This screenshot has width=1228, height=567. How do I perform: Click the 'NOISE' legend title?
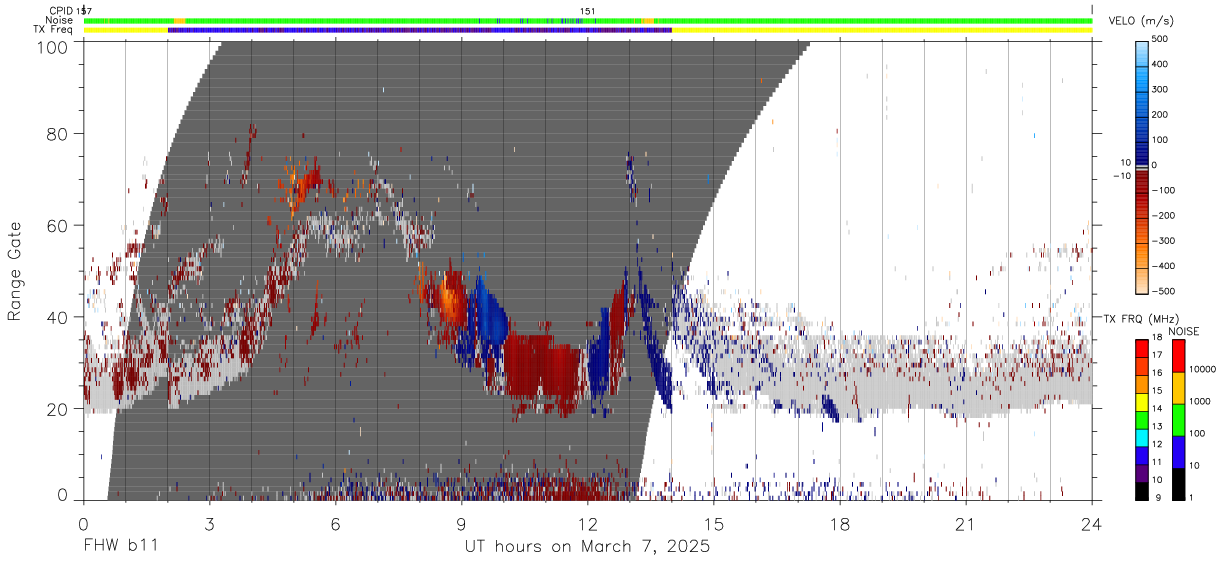click(1182, 331)
